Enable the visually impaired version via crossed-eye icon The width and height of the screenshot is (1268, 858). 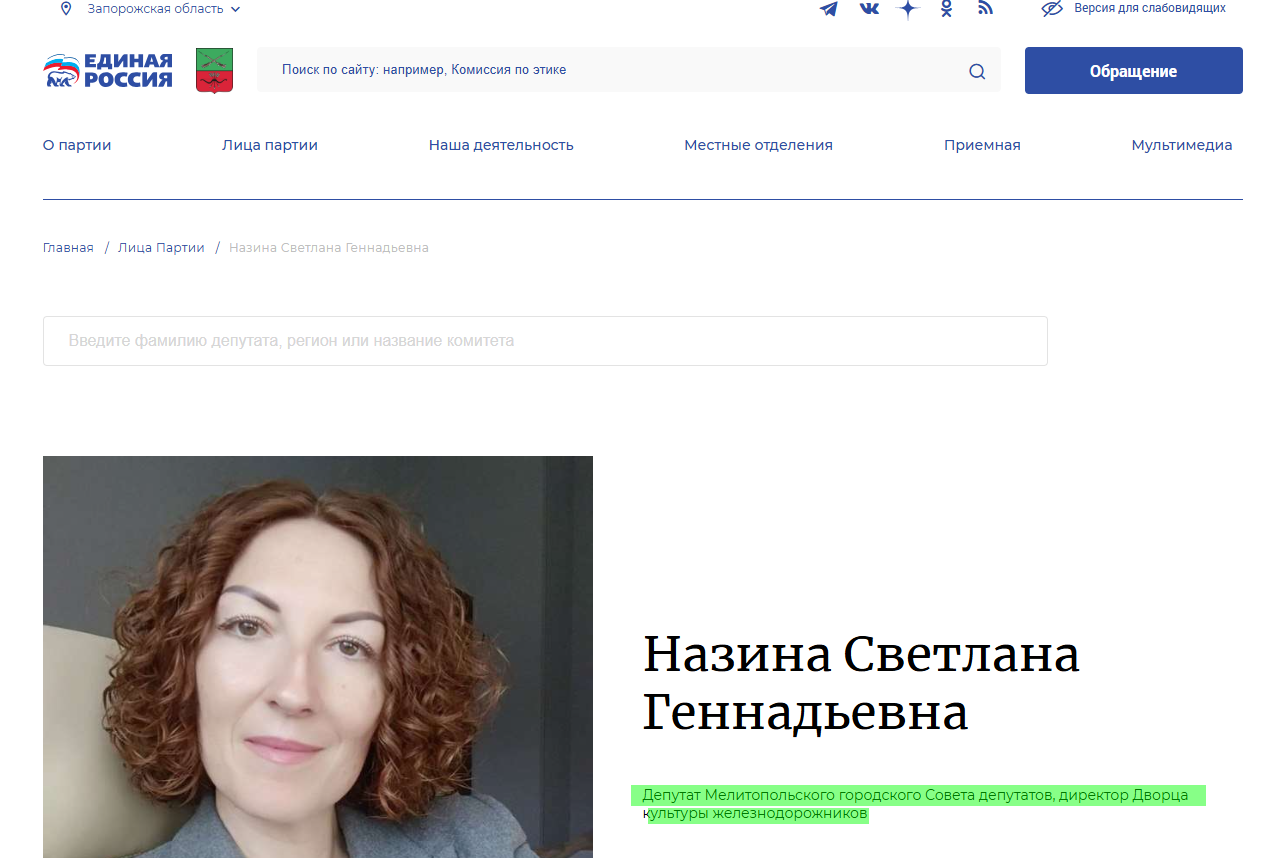click(1051, 8)
